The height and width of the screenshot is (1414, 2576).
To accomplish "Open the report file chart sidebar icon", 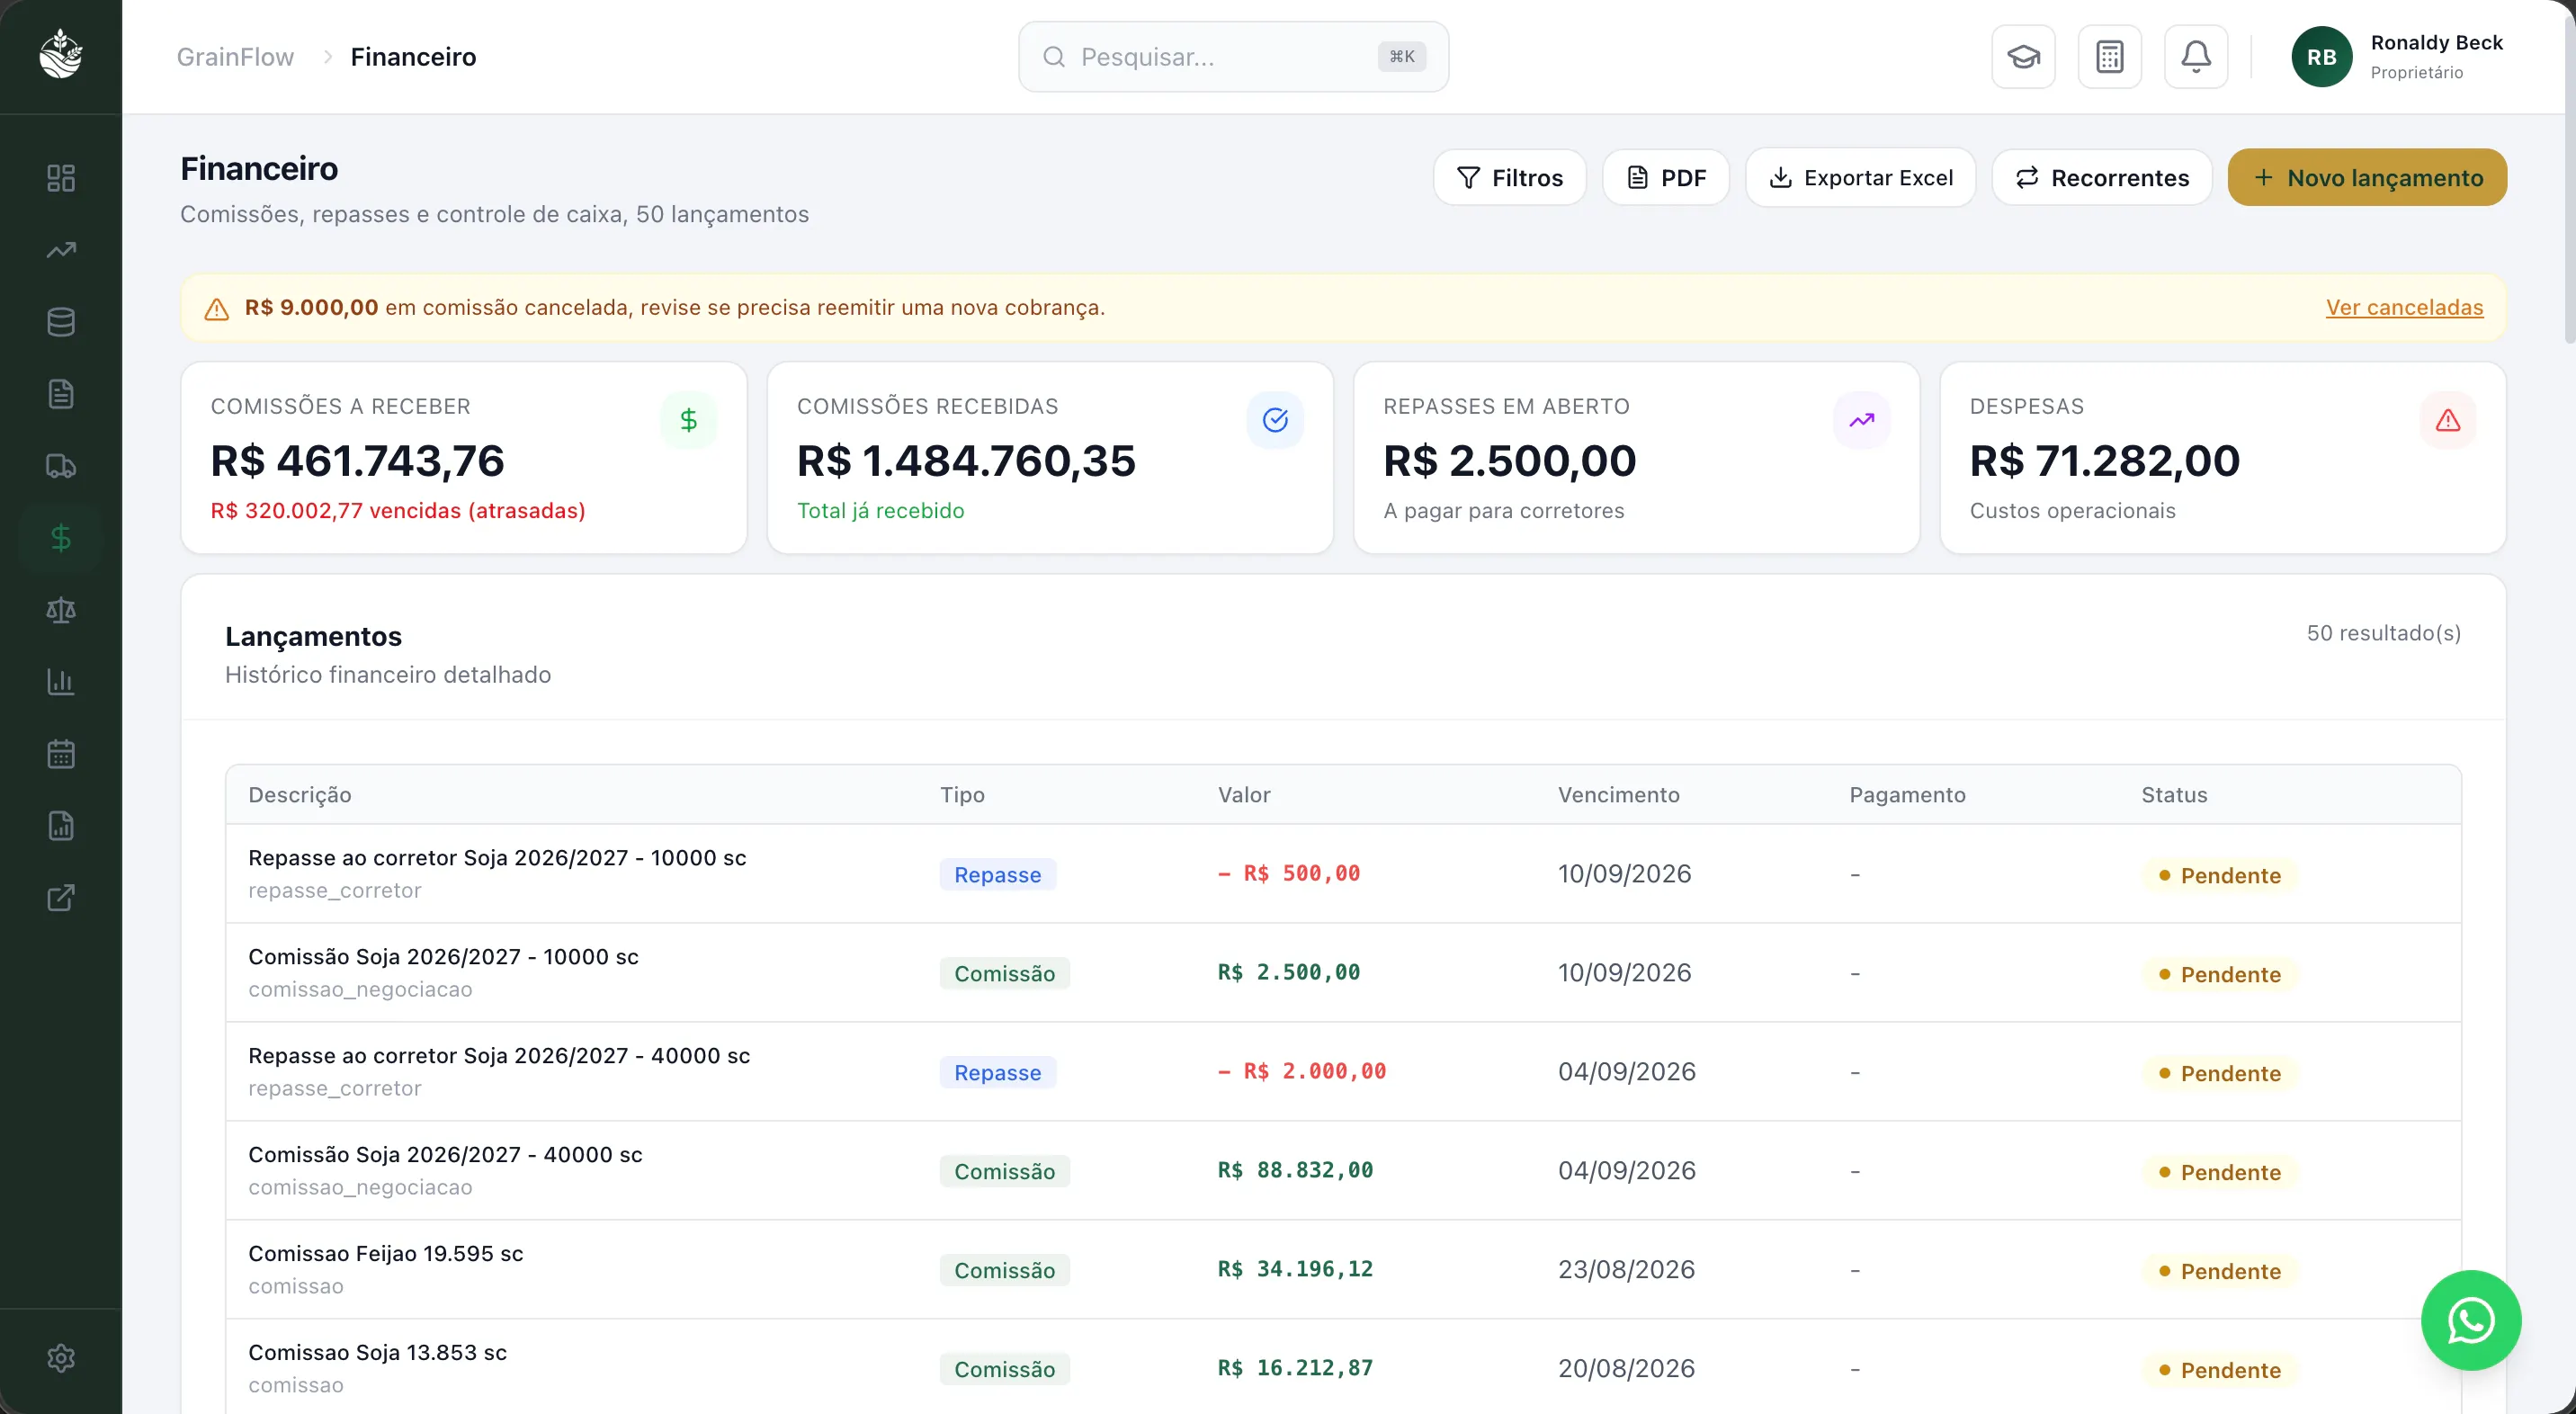I will (61, 826).
